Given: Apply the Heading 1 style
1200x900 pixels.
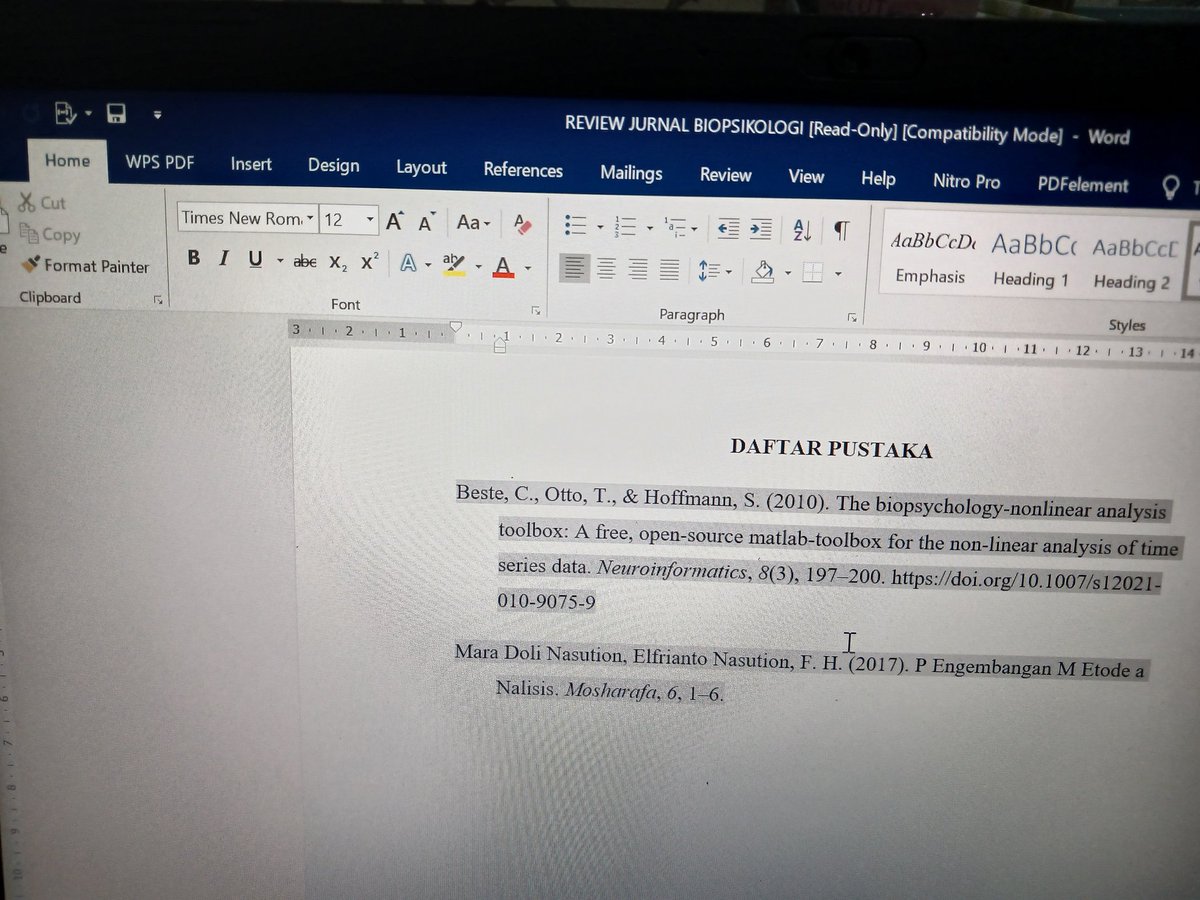Looking at the screenshot, I should pos(1032,261).
